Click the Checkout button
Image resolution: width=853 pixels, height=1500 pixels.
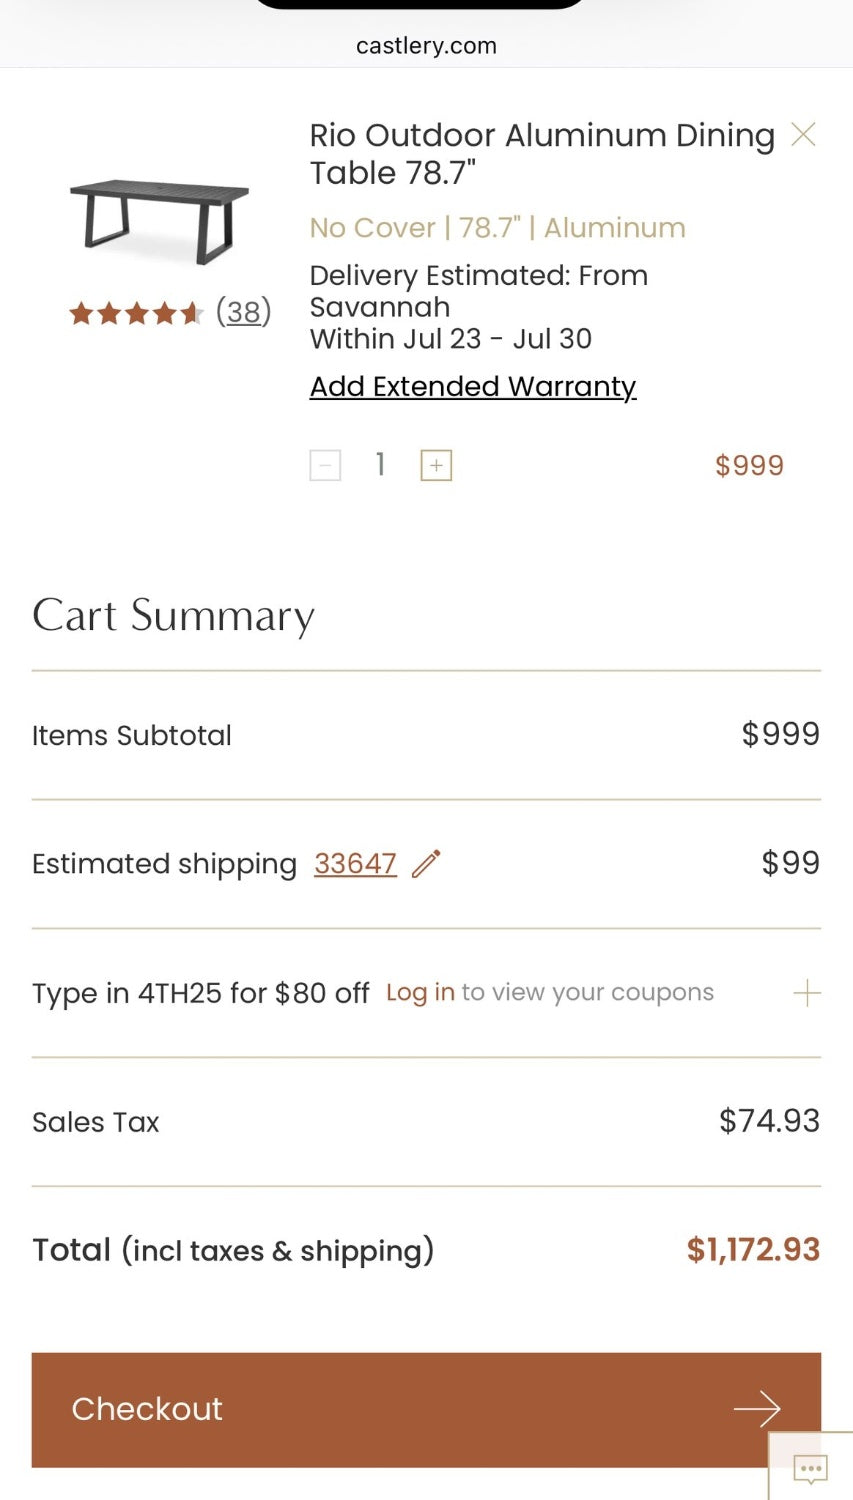tap(426, 1410)
